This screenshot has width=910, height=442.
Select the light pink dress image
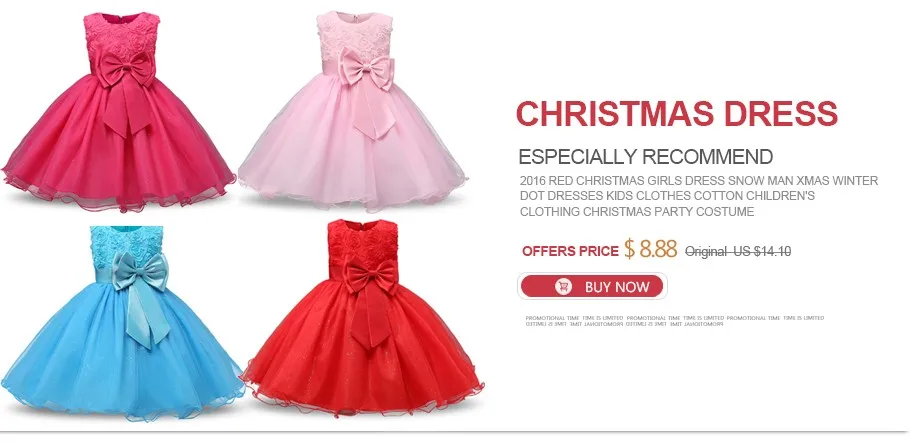click(352, 109)
